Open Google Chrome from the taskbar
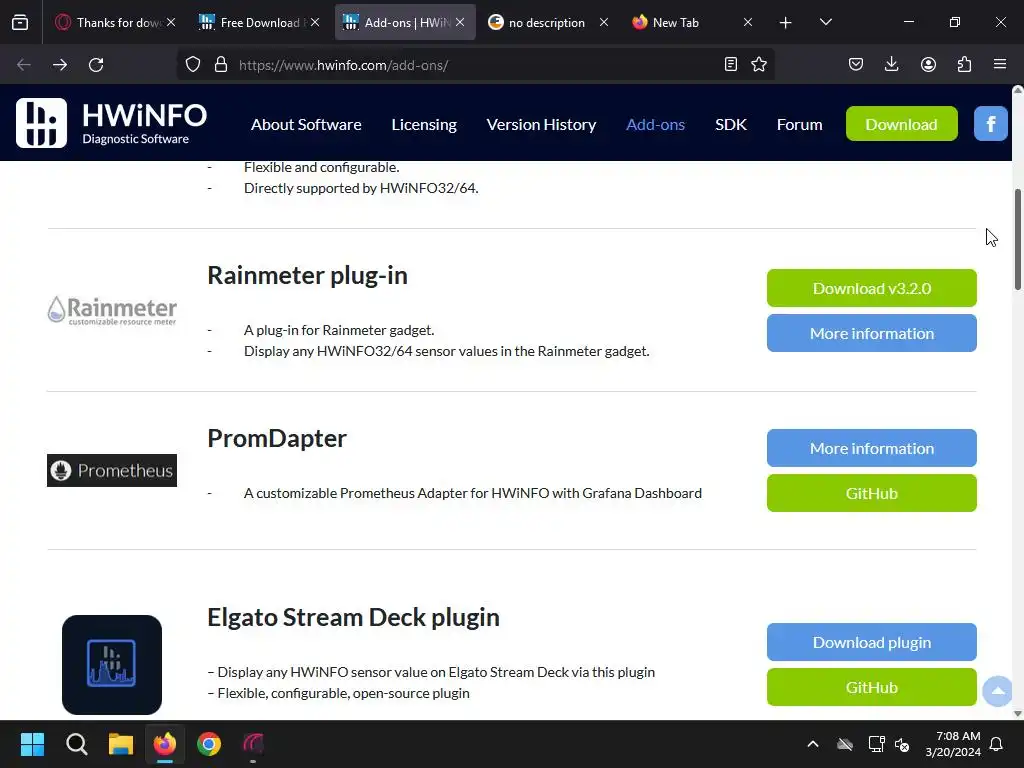Image resolution: width=1024 pixels, height=768 pixels. tap(209, 744)
